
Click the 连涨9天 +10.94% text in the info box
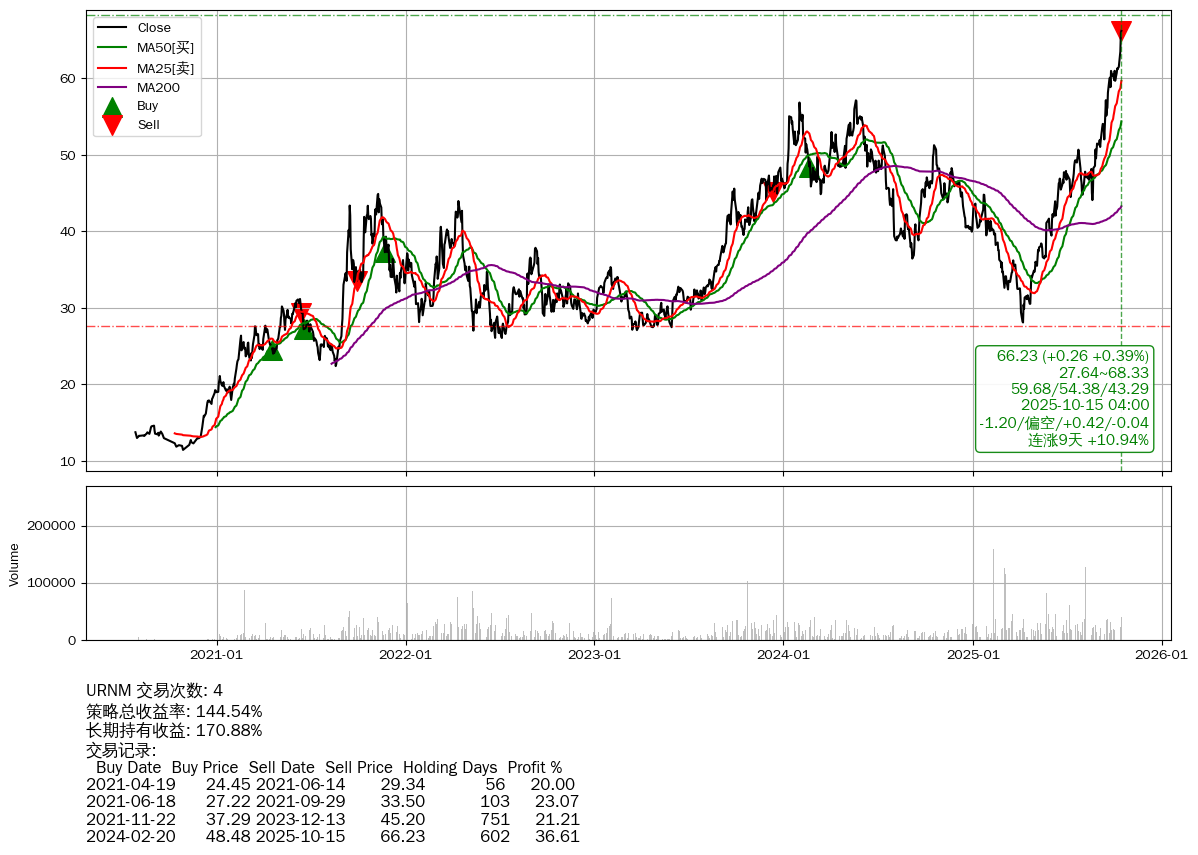(1088, 440)
